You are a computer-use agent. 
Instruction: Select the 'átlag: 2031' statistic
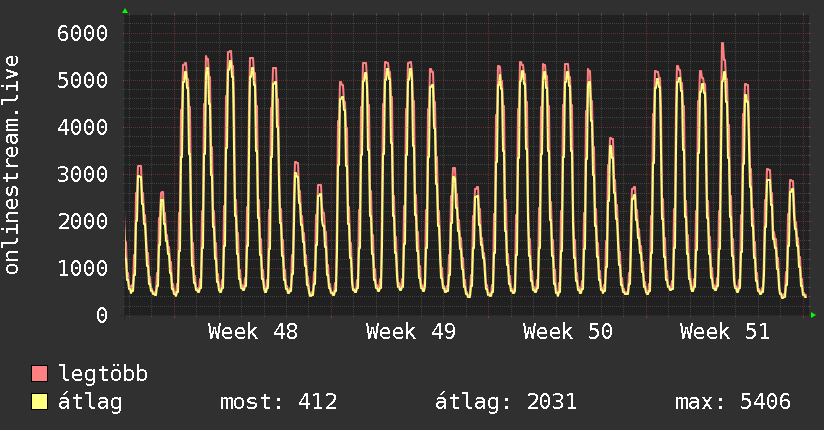pyautogui.click(x=506, y=402)
